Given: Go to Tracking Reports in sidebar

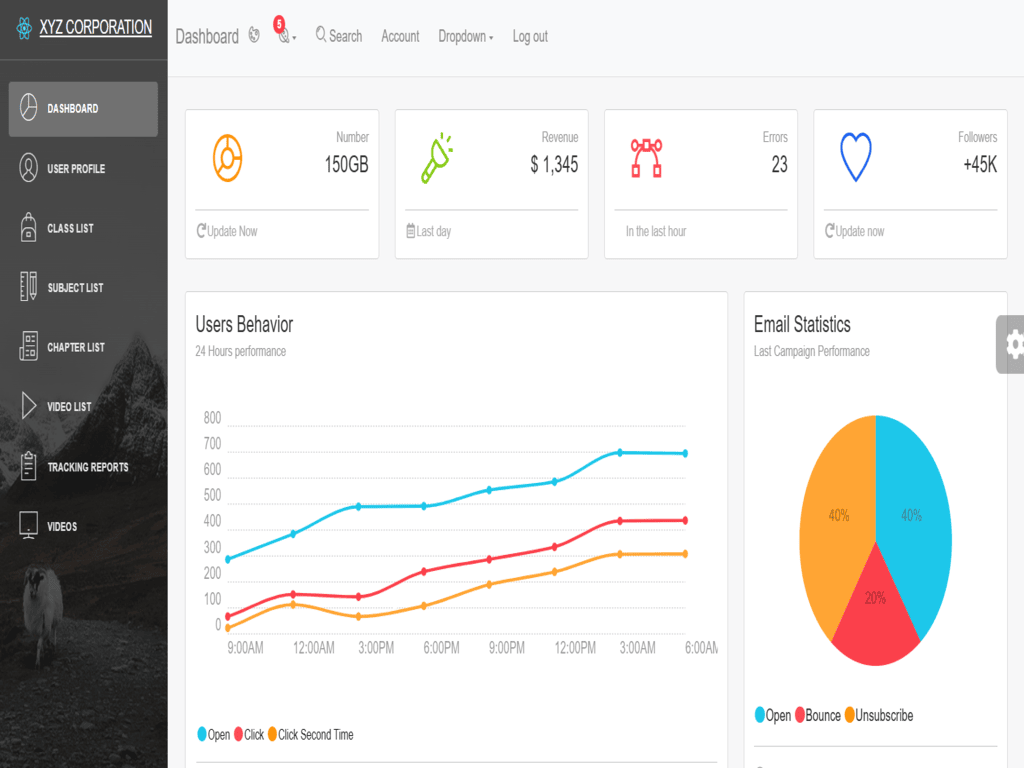Looking at the screenshot, I should point(87,467).
